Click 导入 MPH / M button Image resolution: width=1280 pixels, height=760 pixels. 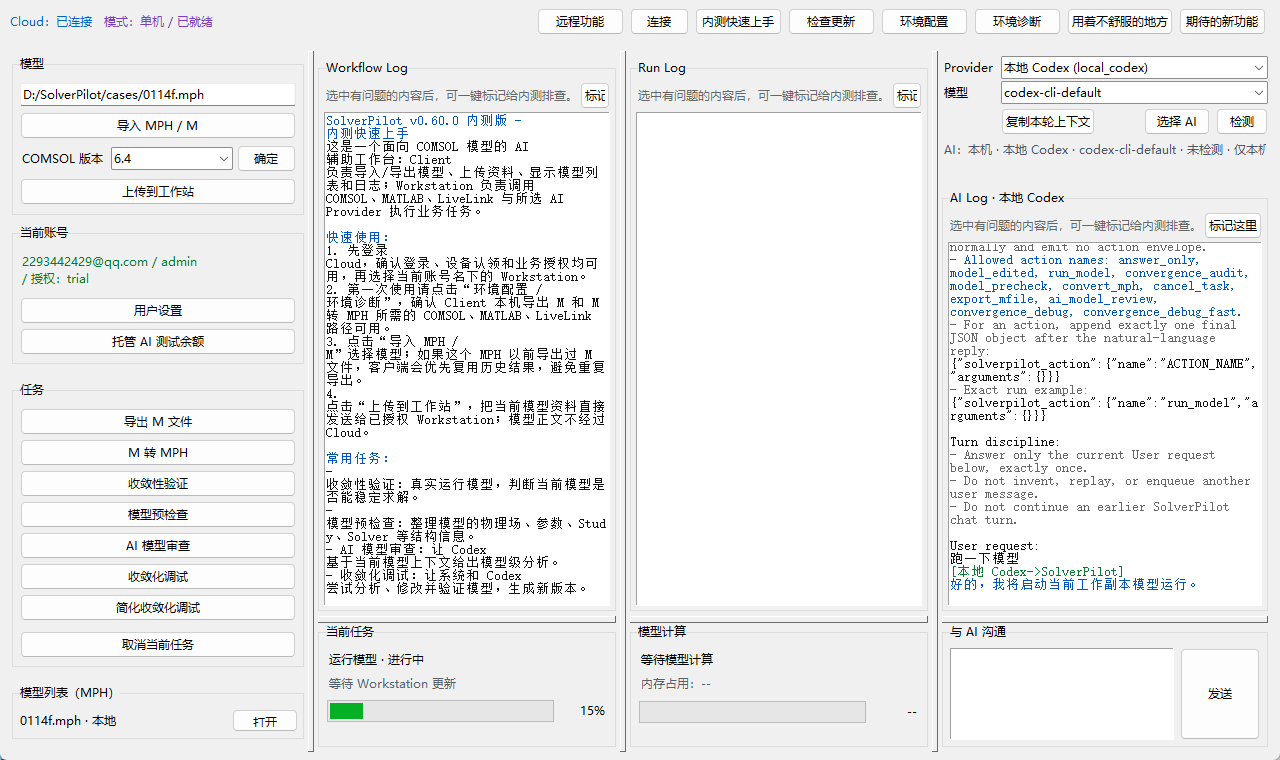158,126
